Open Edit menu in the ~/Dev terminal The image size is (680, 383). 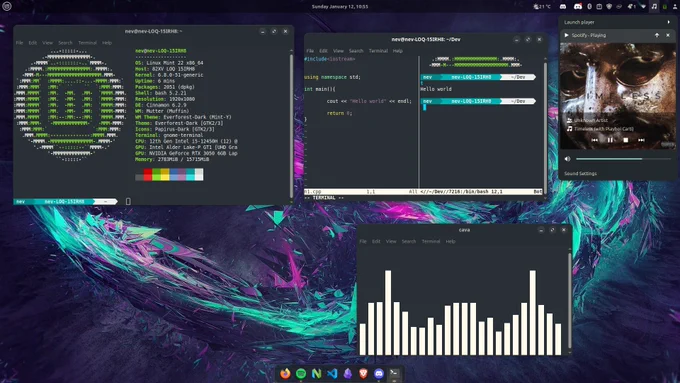click(x=323, y=51)
